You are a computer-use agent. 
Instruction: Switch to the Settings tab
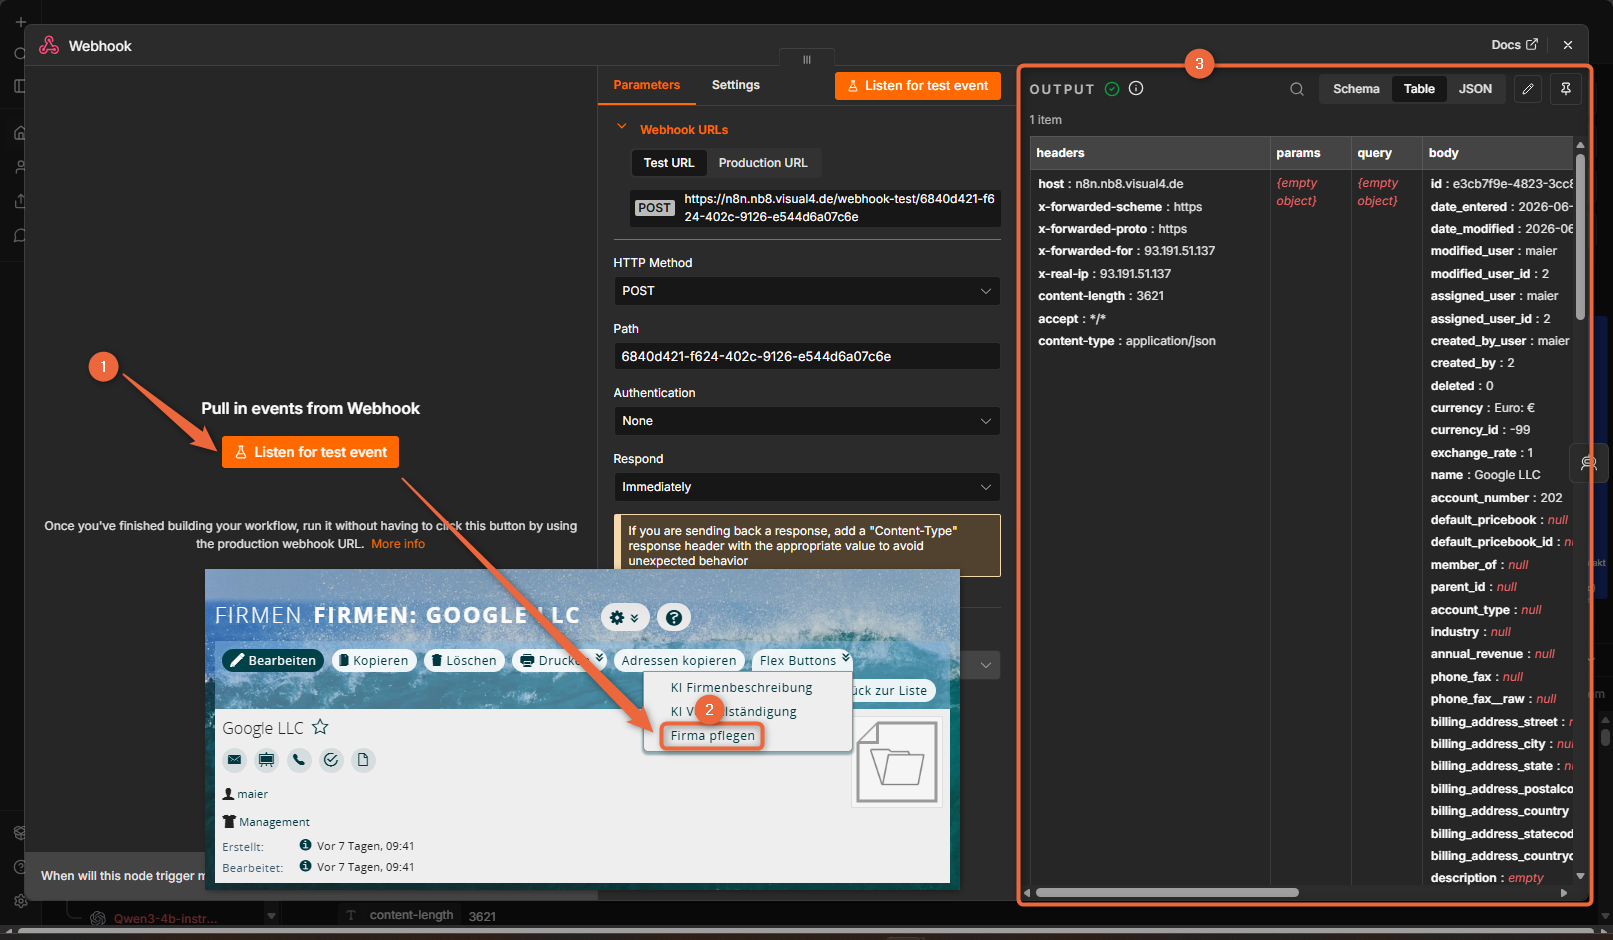pos(736,85)
